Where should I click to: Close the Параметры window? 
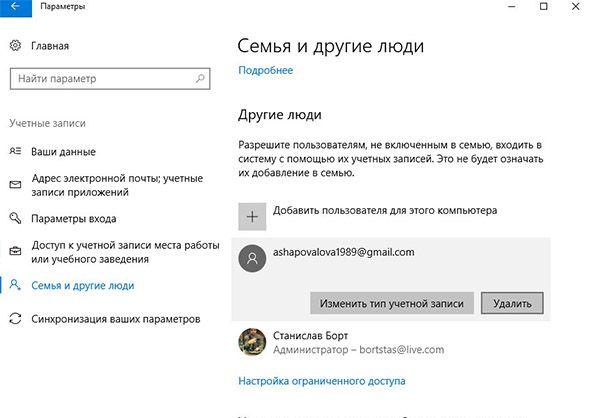(x=575, y=6)
